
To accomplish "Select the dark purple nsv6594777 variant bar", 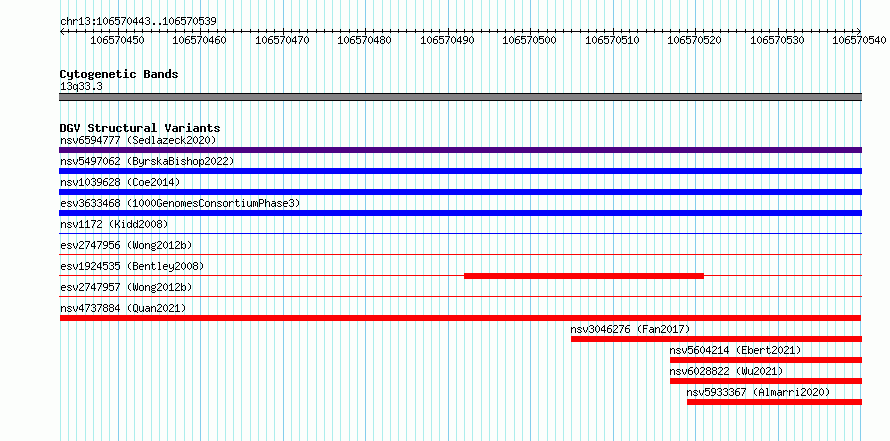I will [460, 150].
